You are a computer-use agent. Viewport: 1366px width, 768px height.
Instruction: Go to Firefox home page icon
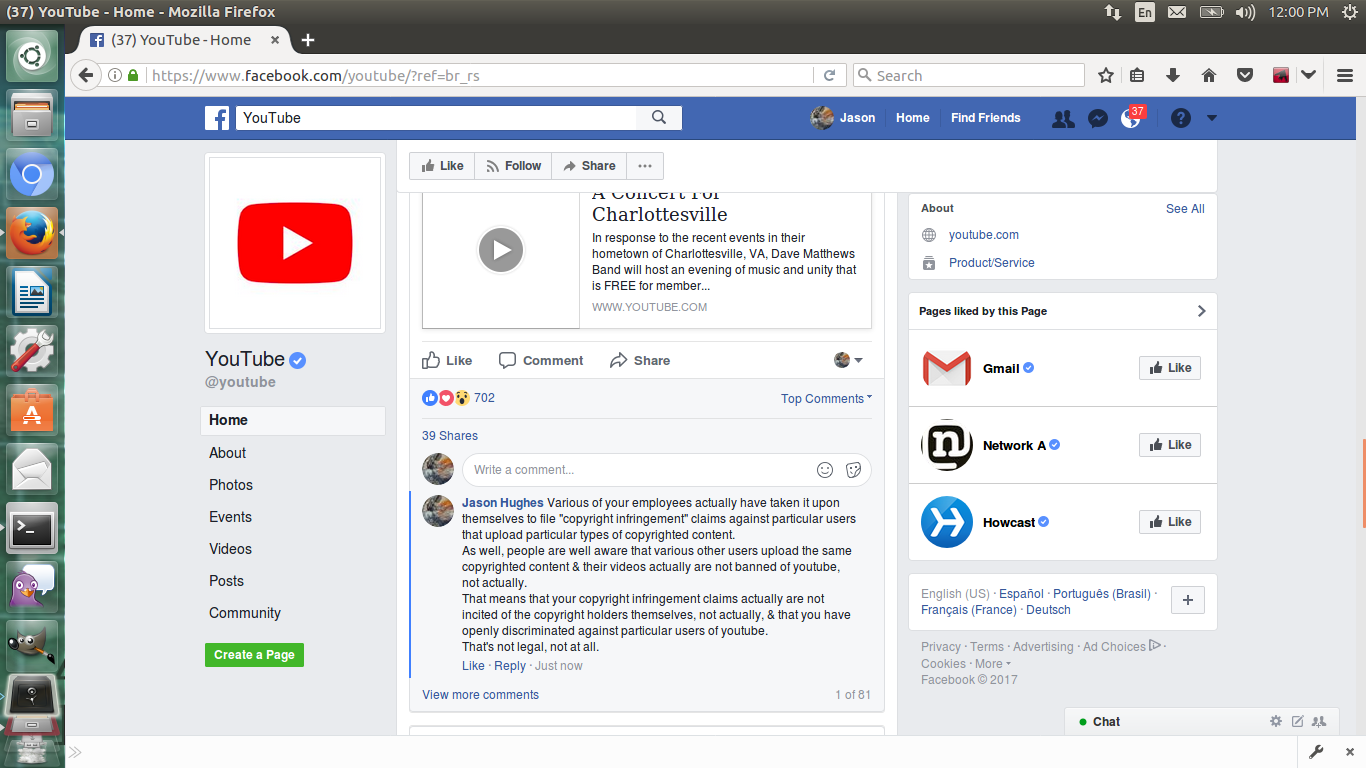[x=1208, y=75]
